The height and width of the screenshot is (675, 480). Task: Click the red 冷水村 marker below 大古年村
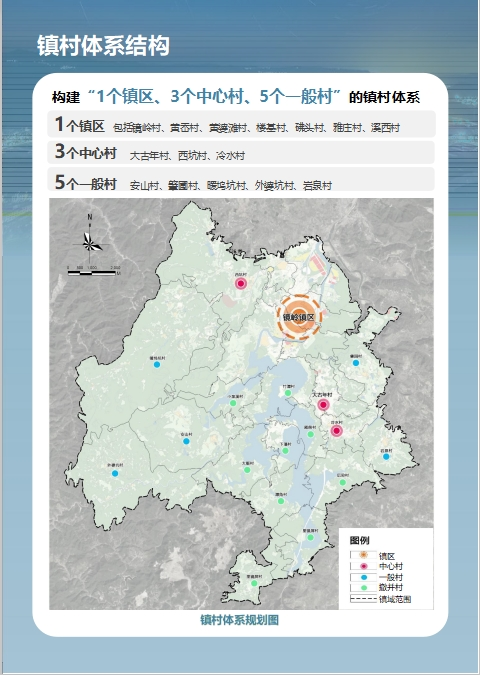337,431
